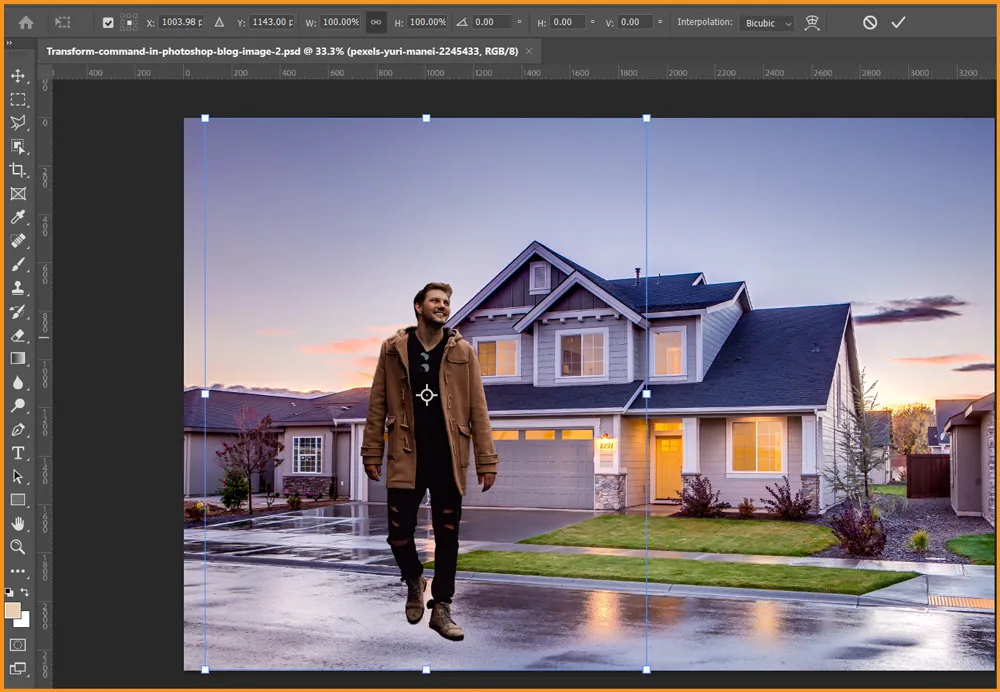1000x692 pixels.
Task: Activate the Horizontal Type tool
Action: pos(18,453)
